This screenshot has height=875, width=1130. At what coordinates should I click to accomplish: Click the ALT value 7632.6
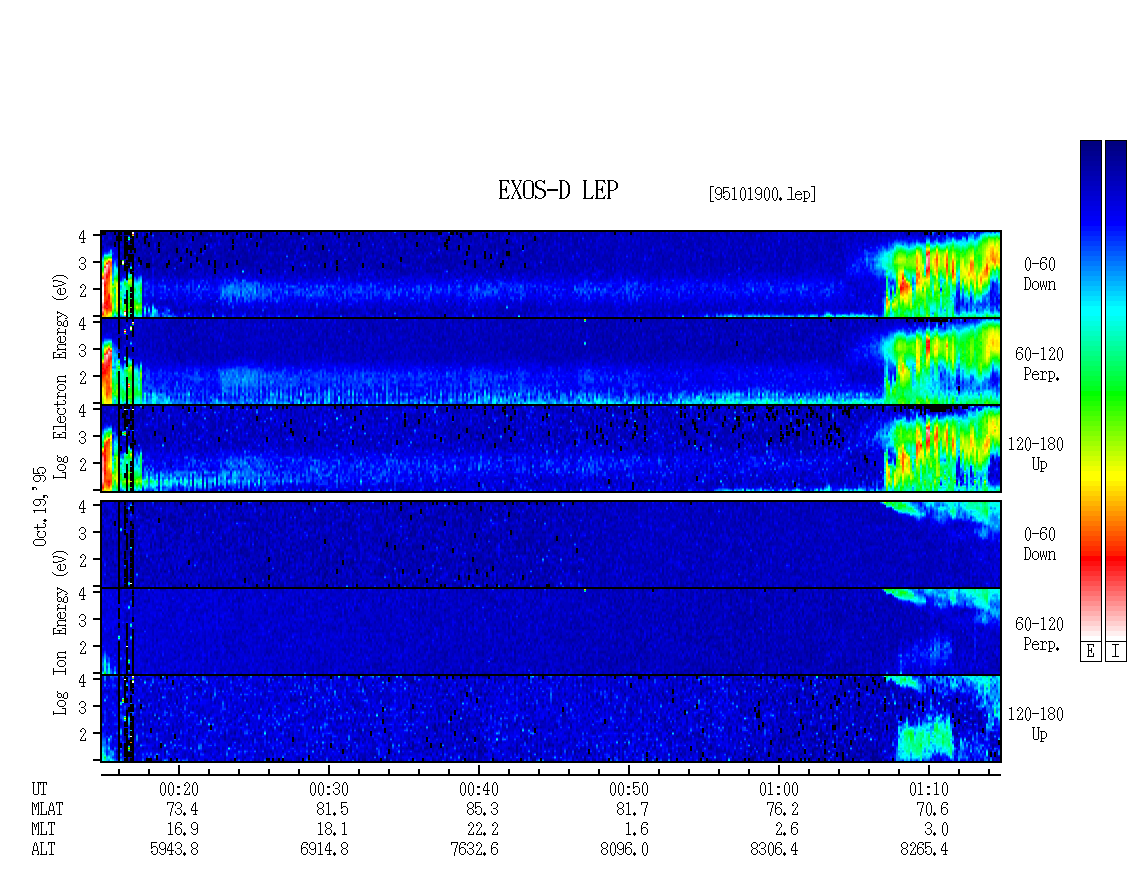(474, 850)
